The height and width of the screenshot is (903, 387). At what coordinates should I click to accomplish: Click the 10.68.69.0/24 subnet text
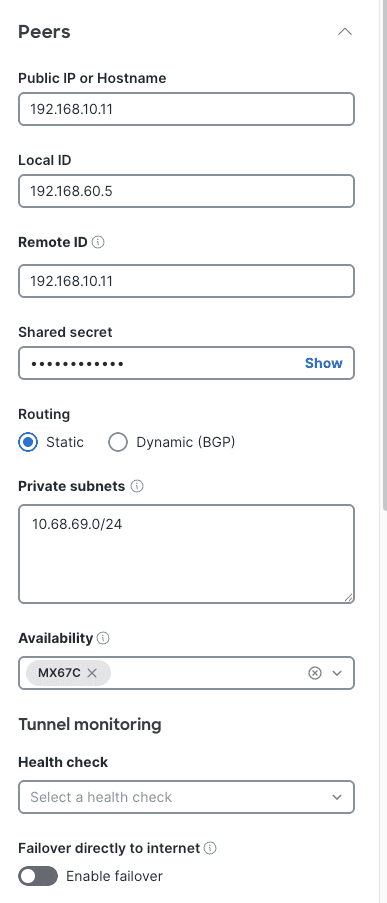click(77, 524)
